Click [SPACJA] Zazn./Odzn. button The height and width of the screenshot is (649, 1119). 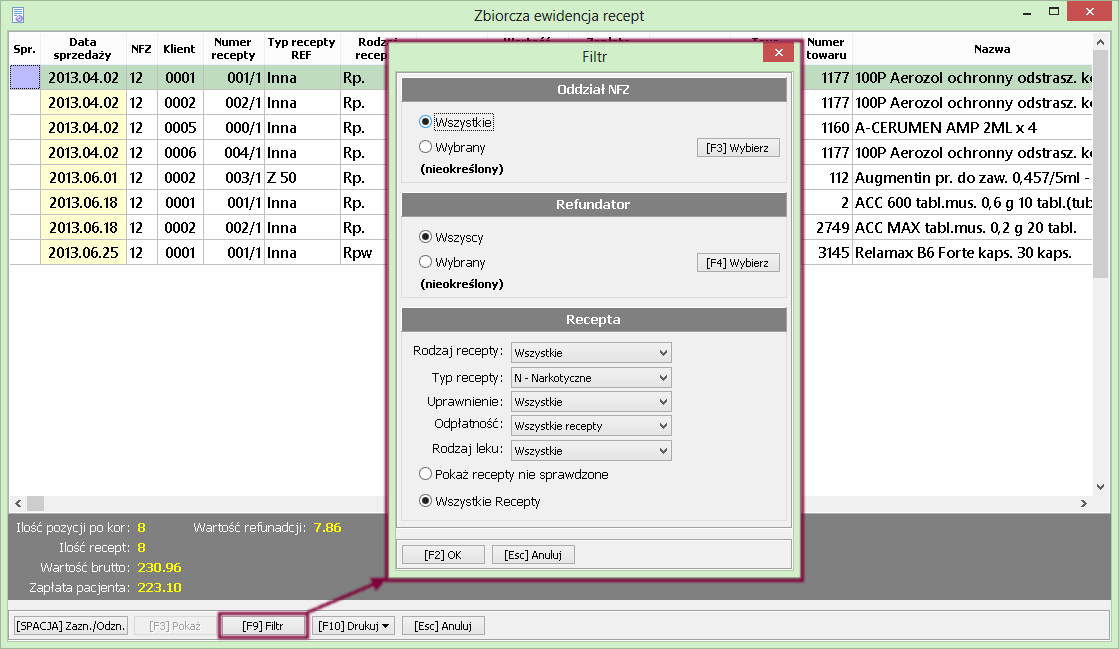tap(71, 626)
